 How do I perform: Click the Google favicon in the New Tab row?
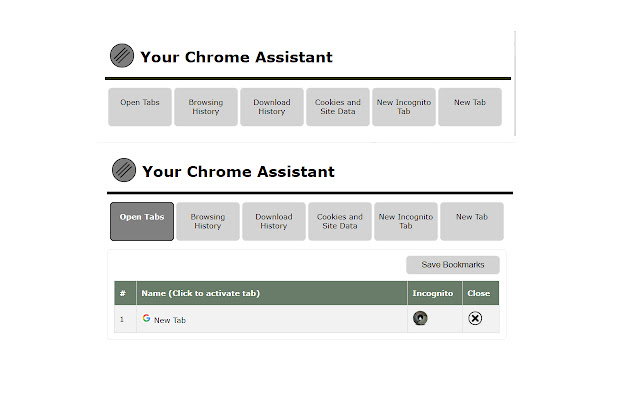point(146,318)
